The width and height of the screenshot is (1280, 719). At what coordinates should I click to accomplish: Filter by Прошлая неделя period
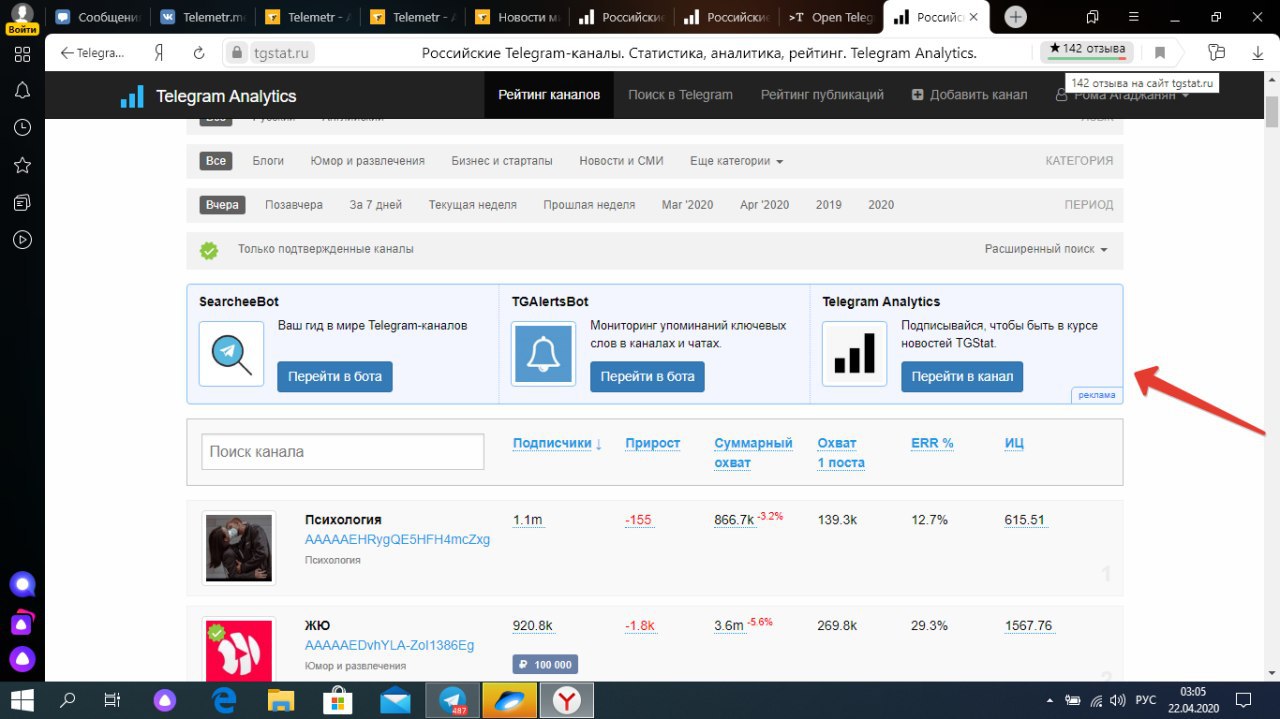[589, 204]
